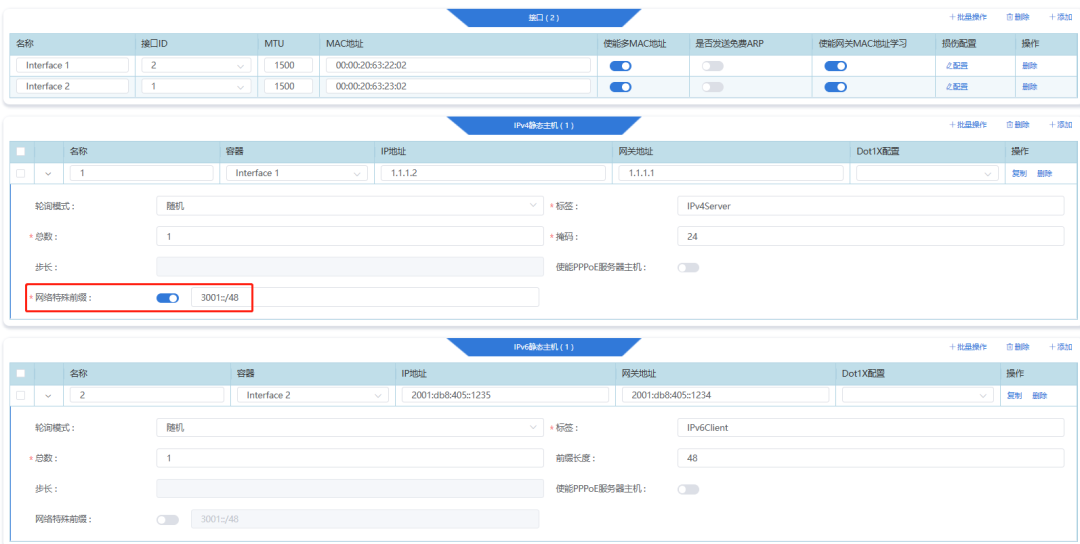The image size is (1080, 544).
Task: Click 配置 edit icon for Interface 1
Action: pos(948,66)
